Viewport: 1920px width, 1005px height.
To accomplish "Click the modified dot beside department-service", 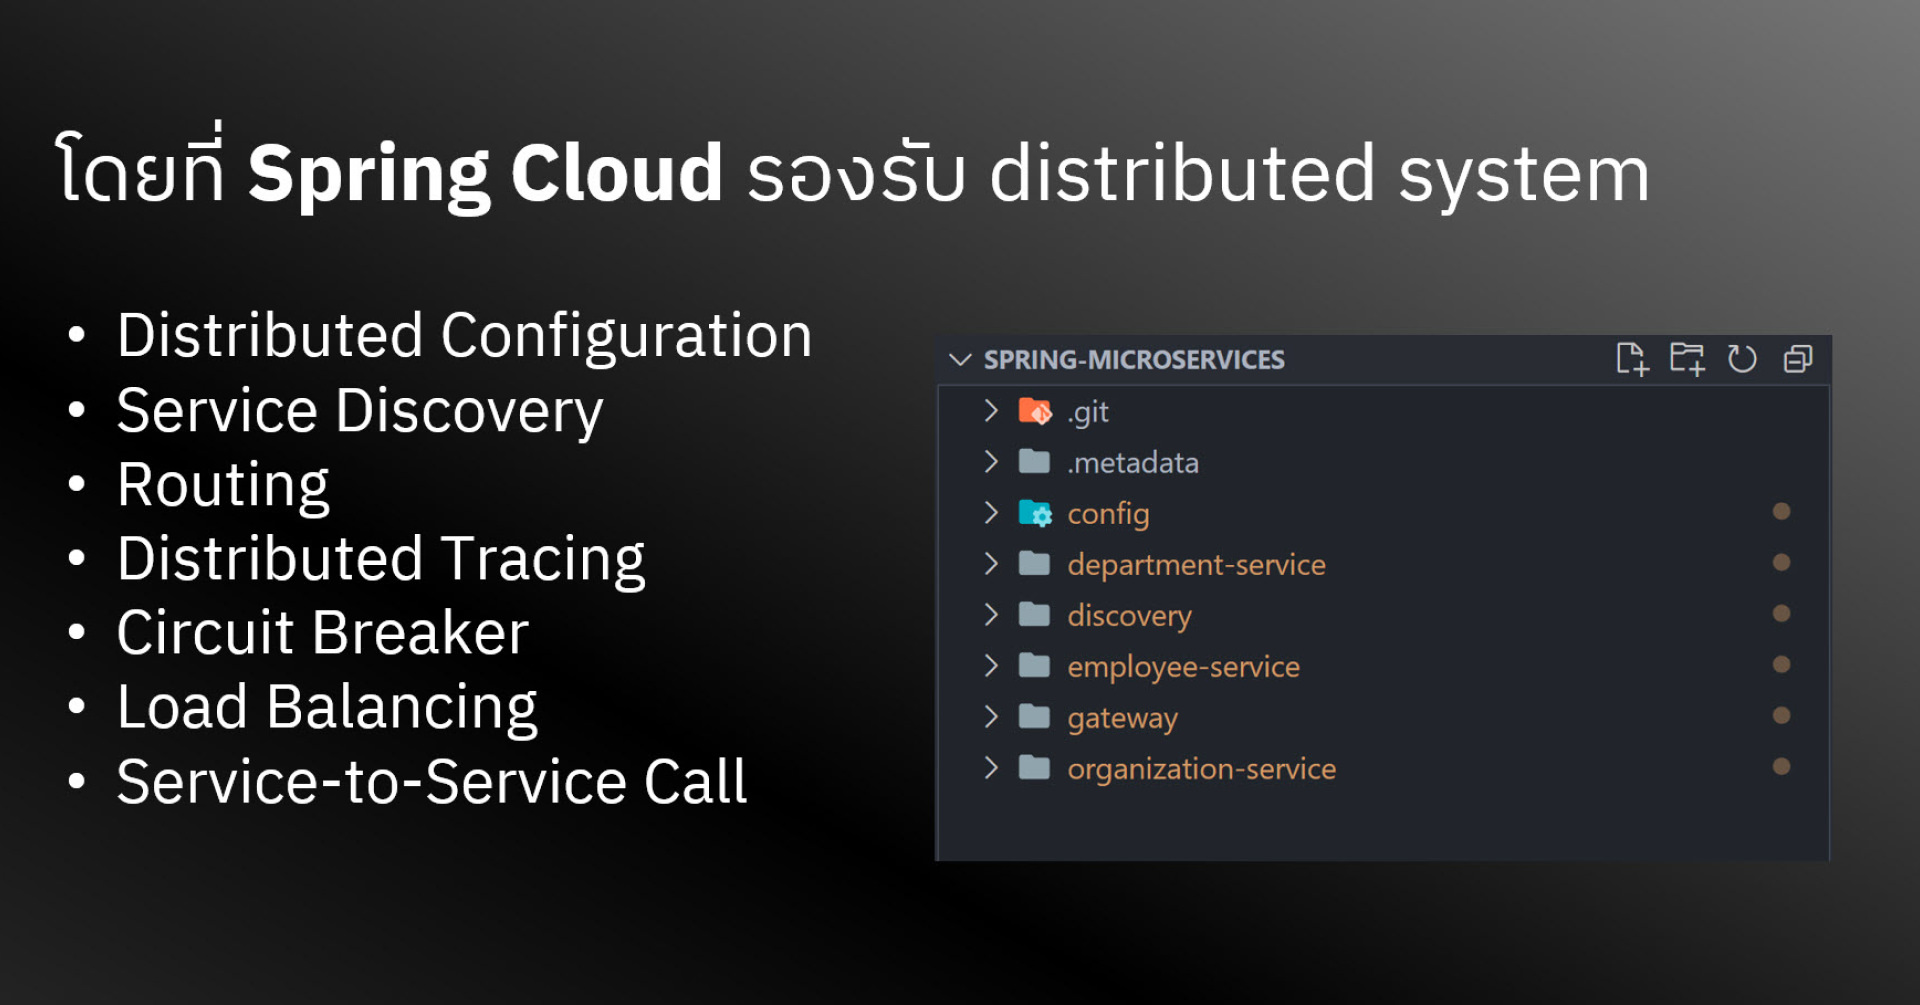I will pos(1781,562).
